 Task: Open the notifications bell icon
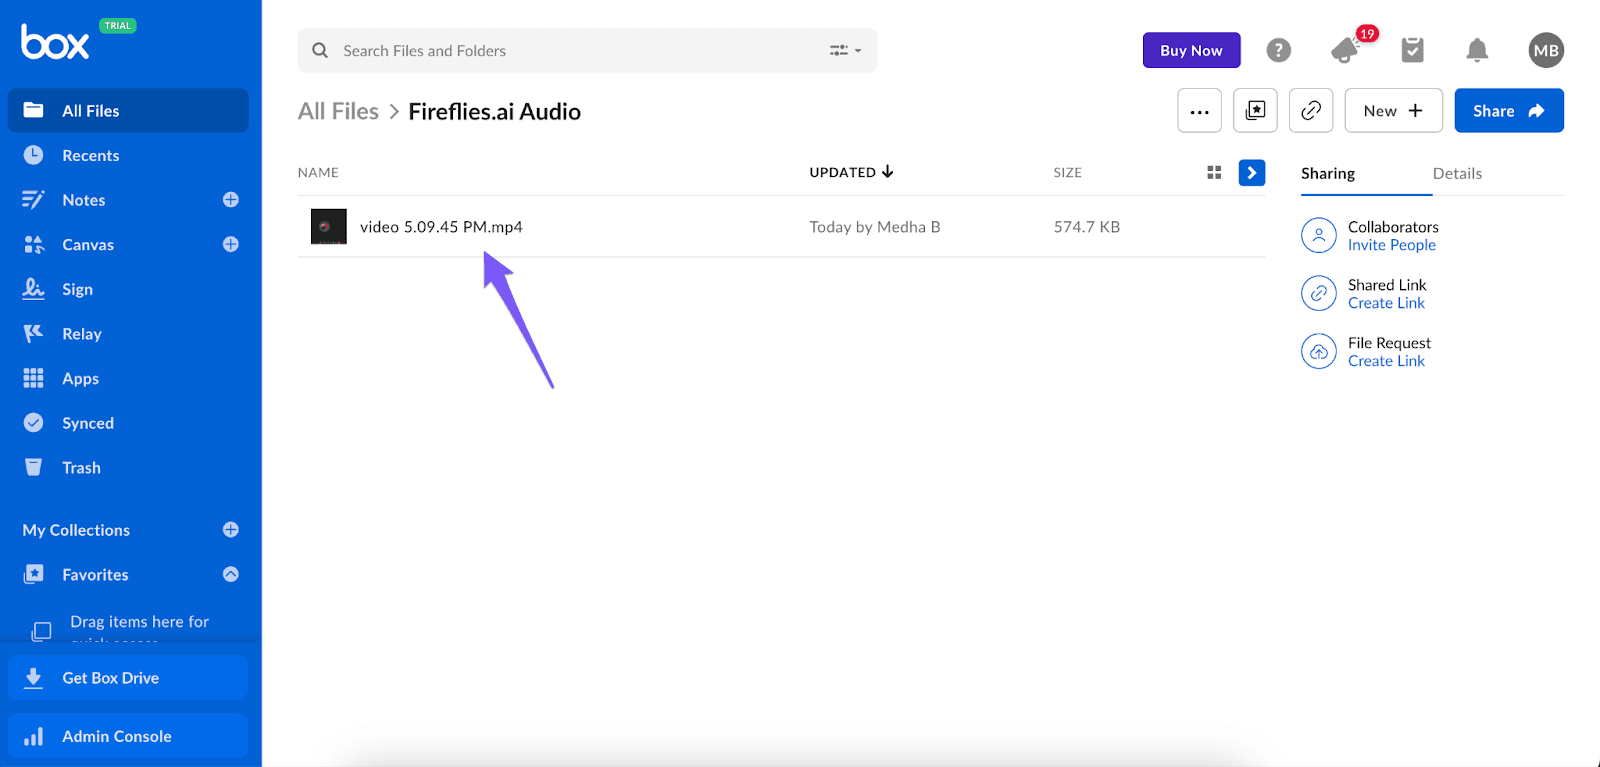(1477, 50)
